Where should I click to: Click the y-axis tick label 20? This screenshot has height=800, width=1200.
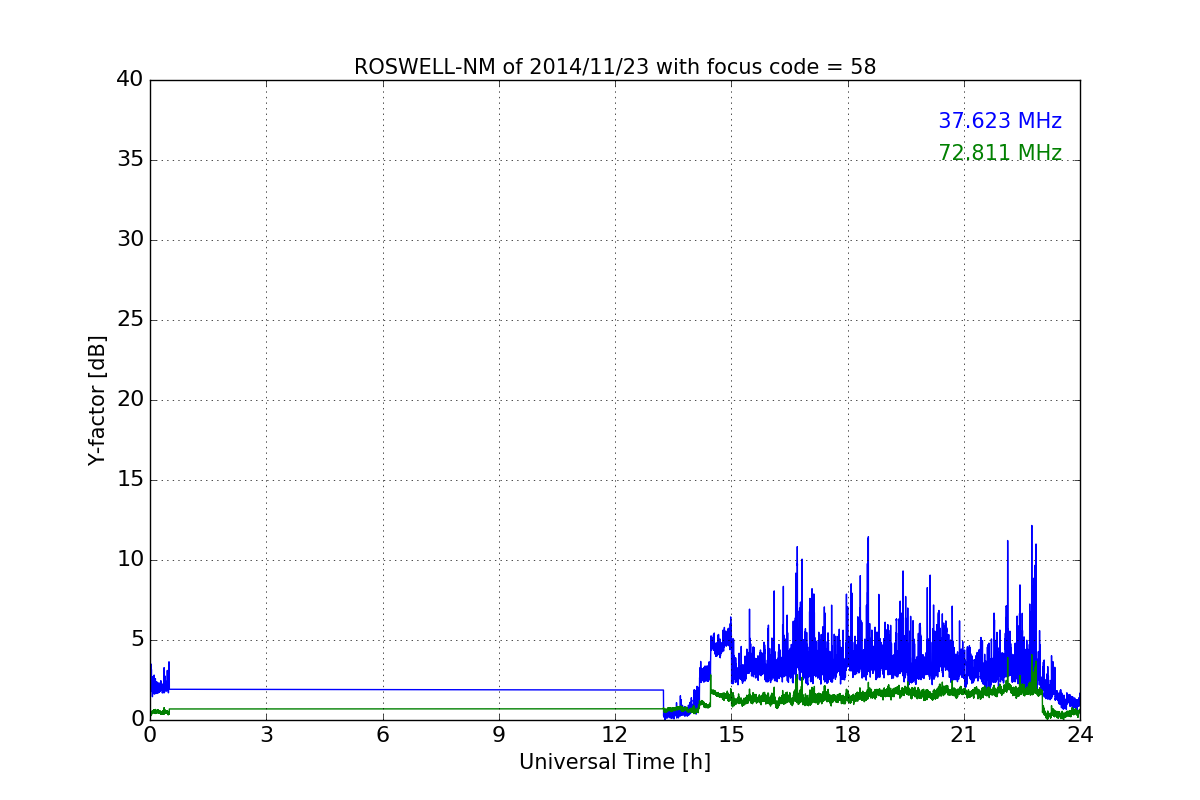130,400
